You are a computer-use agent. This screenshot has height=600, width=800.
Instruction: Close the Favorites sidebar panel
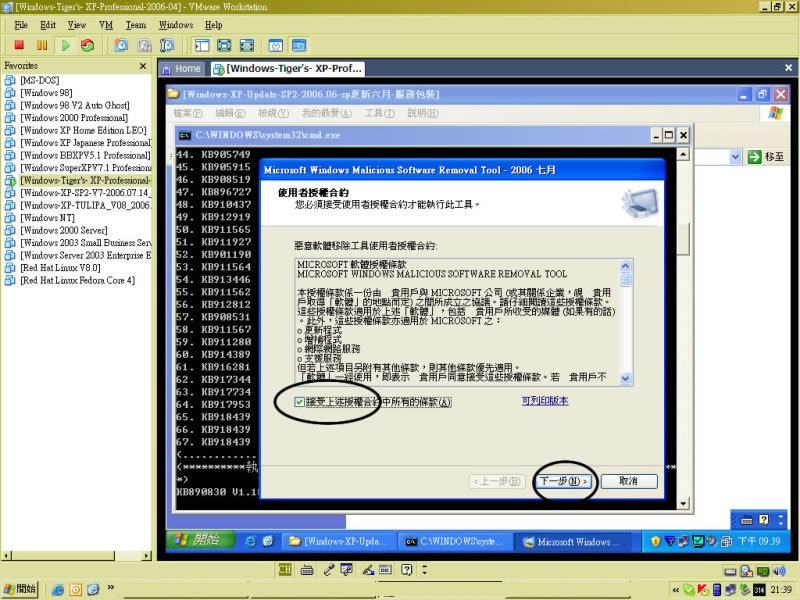pos(143,66)
